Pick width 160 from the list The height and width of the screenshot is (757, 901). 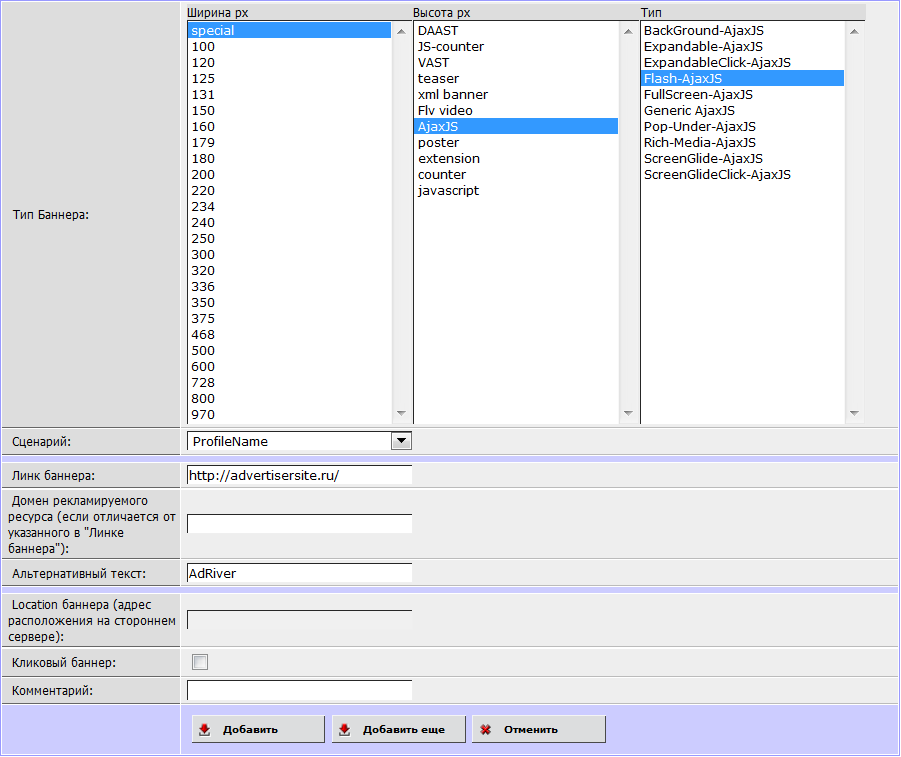(x=289, y=126)
